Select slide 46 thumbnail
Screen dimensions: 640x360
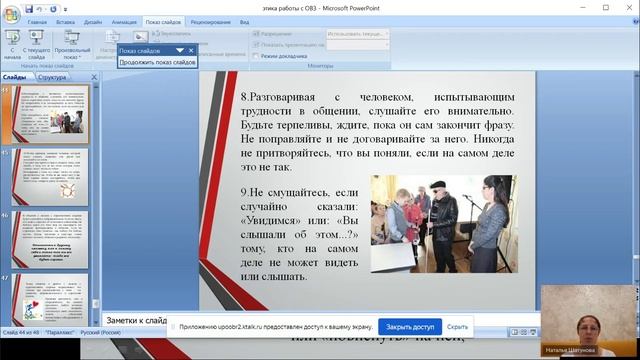tap(50, 240)
